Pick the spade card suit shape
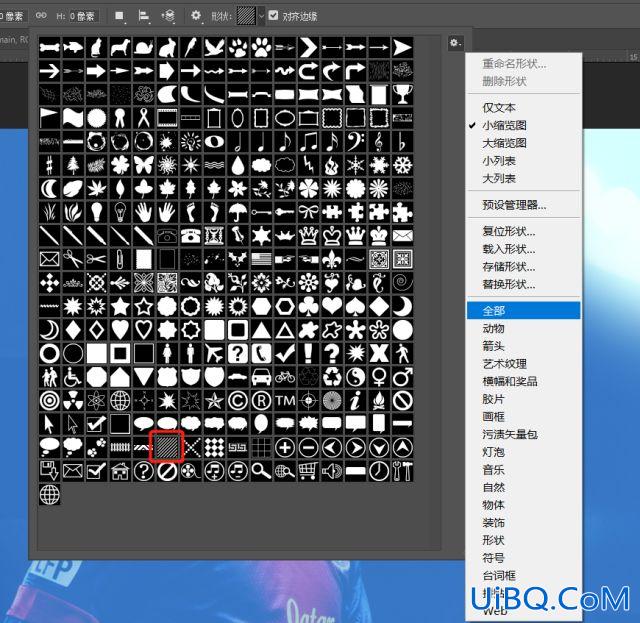 click(356, 306)
